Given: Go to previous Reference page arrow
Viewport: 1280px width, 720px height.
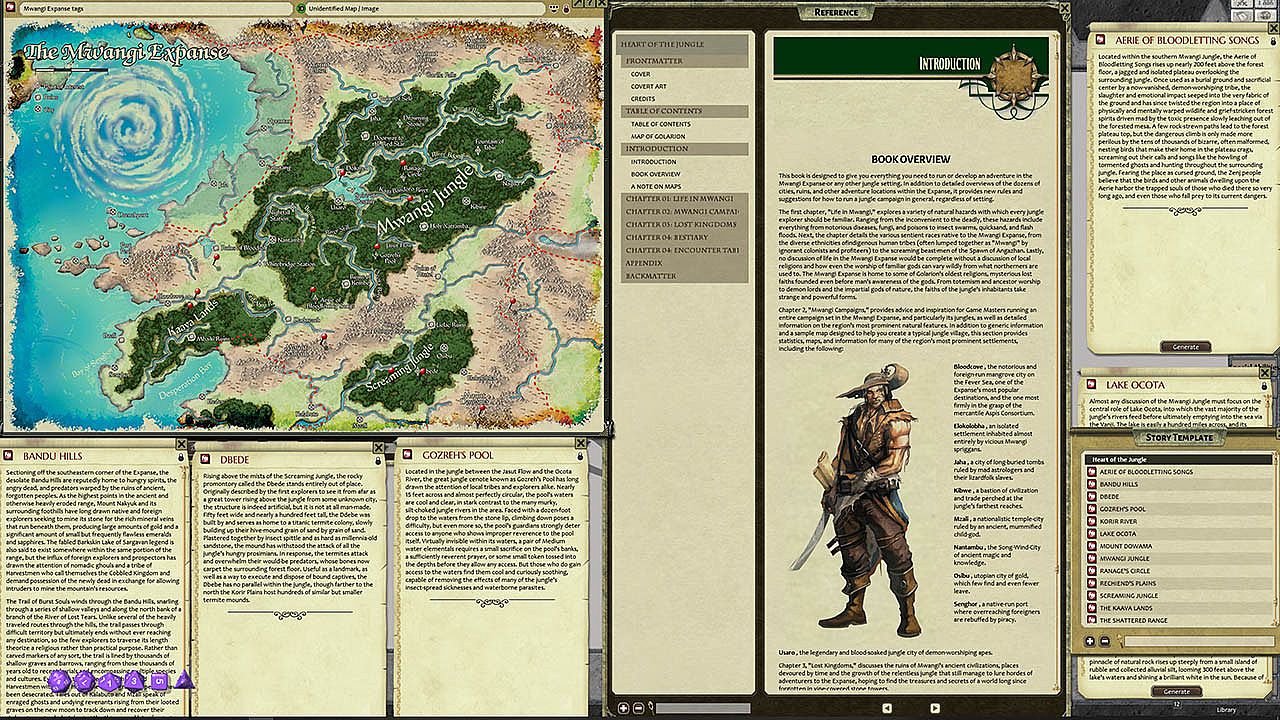Looking at the screenshot, I should coord(886,708).
